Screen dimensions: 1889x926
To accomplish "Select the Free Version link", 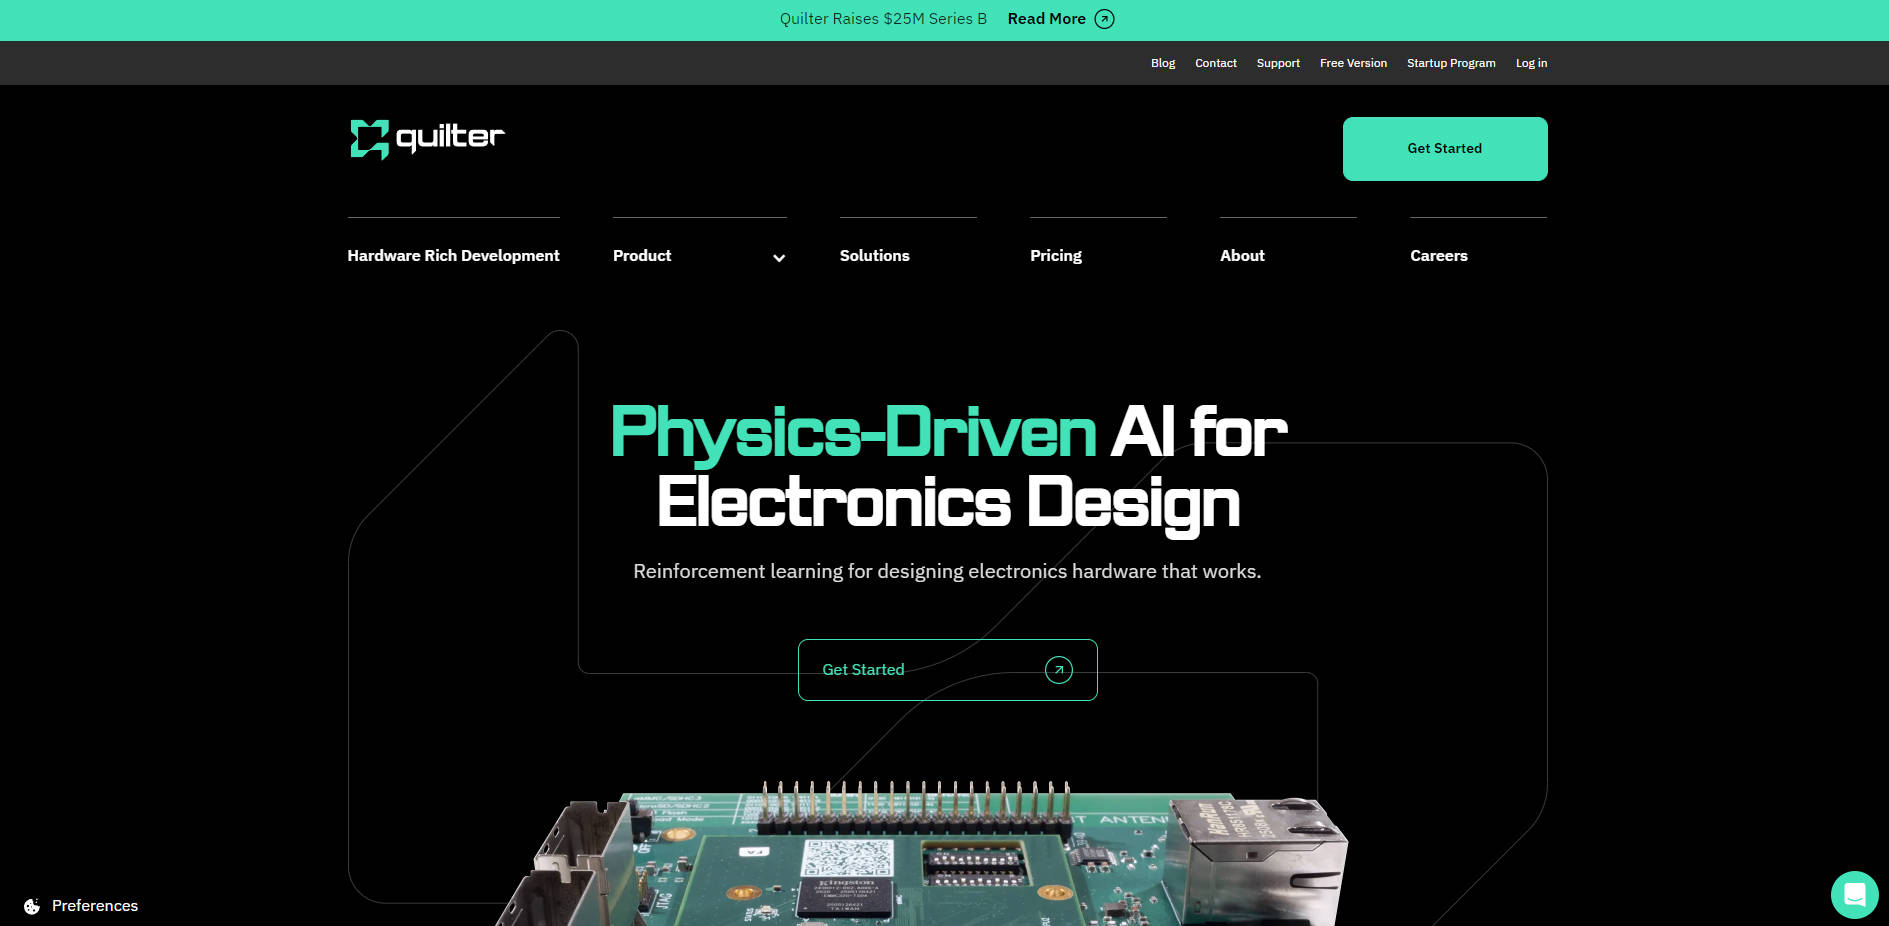I will point(1353,63).
